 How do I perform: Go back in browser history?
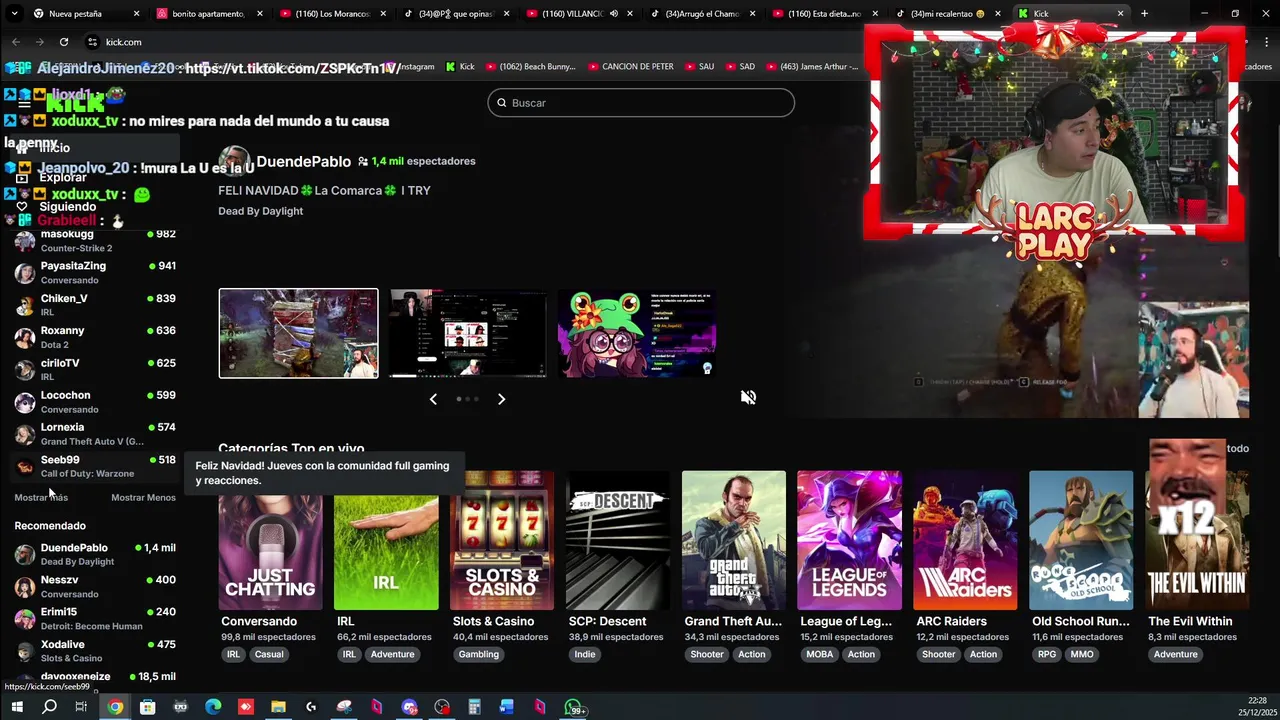[x=16, y=42]
